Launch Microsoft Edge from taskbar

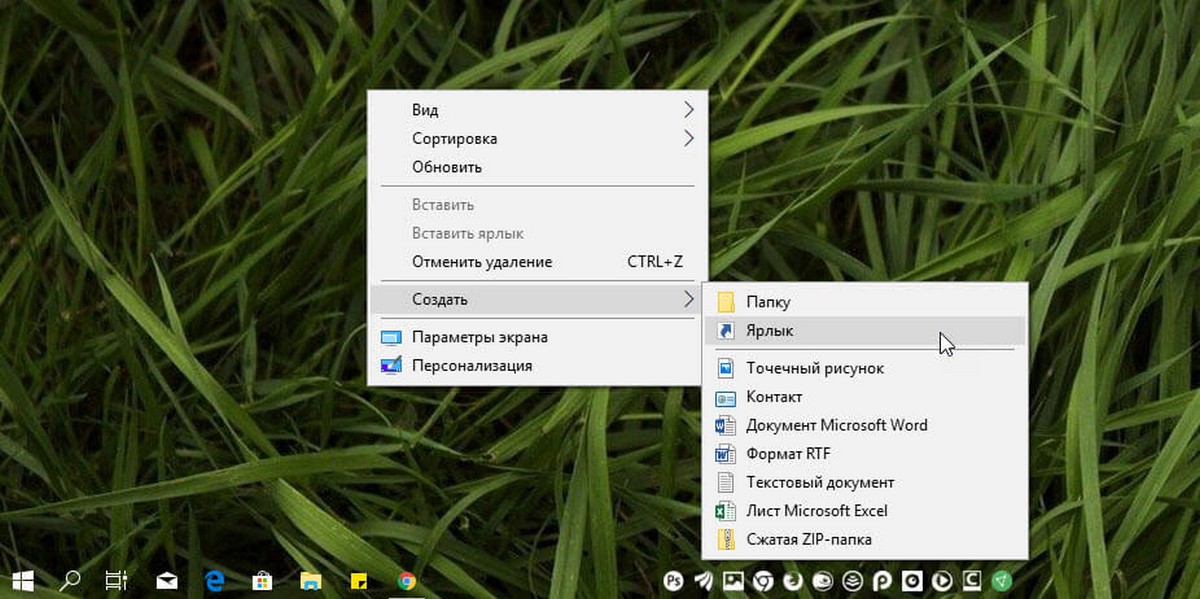pos(214,579)
